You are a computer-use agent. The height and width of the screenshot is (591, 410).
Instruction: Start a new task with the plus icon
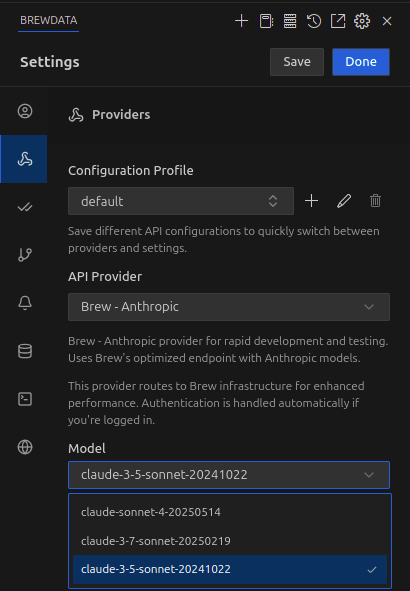(242, 21)
